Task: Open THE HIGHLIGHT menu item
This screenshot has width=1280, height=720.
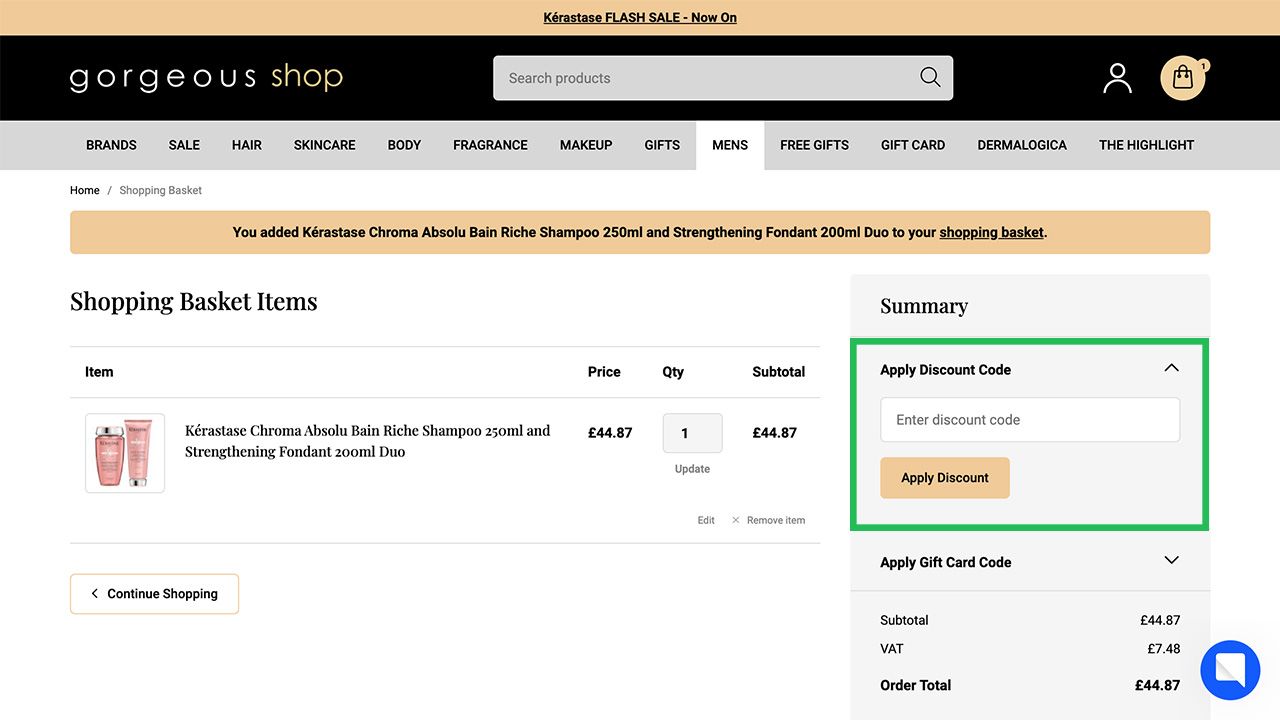Action: pyautogui.click(x=1146, y=145)
